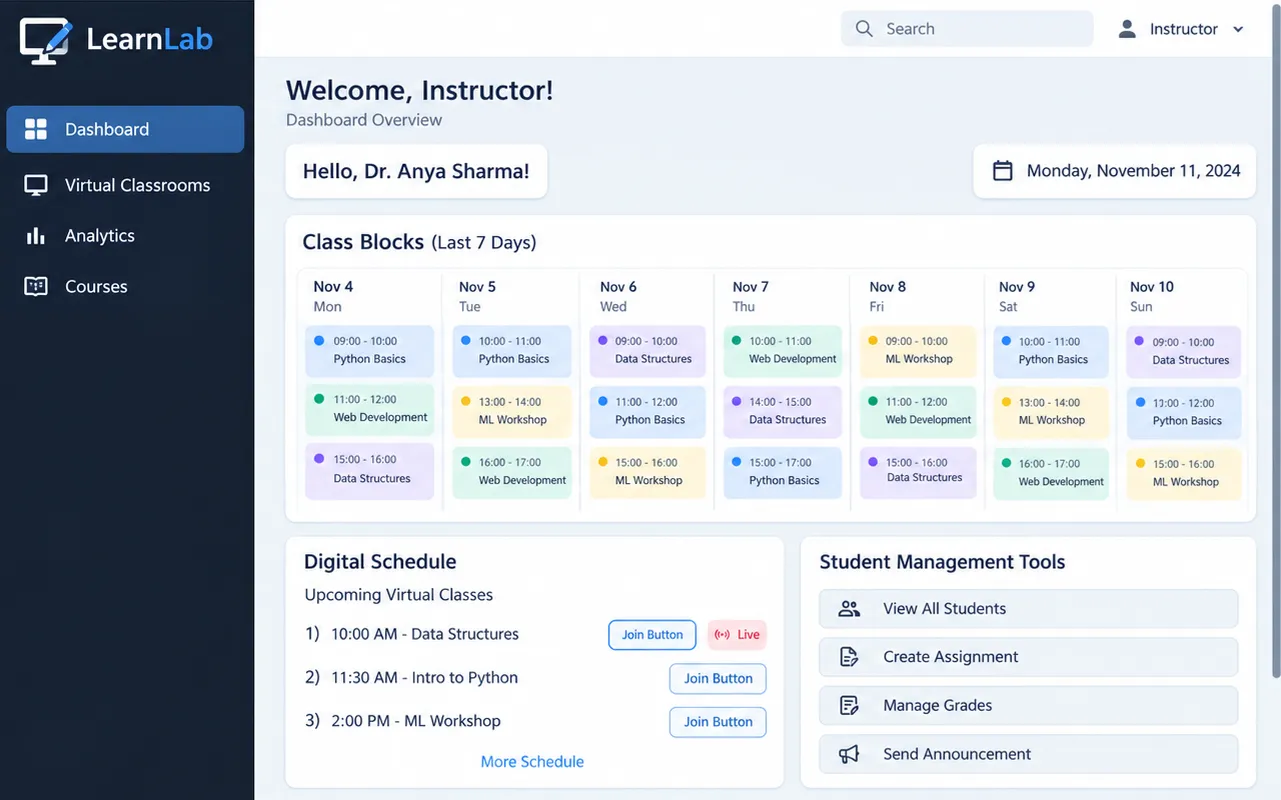
Task: Click the LearnLab logo icon
Action: tap(46, 40)
